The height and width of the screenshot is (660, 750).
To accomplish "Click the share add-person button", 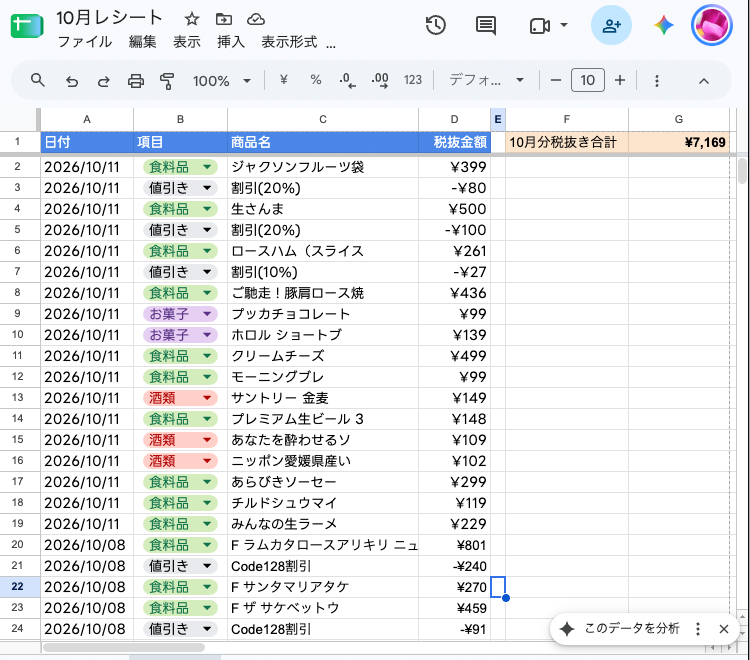I will tap(611, 25).
